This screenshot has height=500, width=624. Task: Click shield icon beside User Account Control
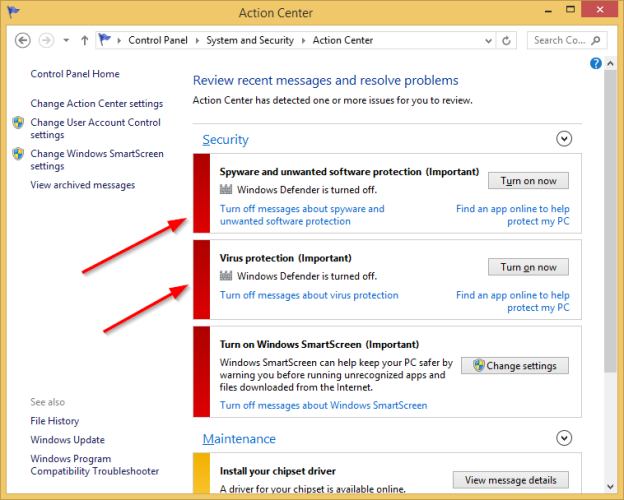pyautogui.click(x=18, y=123)
